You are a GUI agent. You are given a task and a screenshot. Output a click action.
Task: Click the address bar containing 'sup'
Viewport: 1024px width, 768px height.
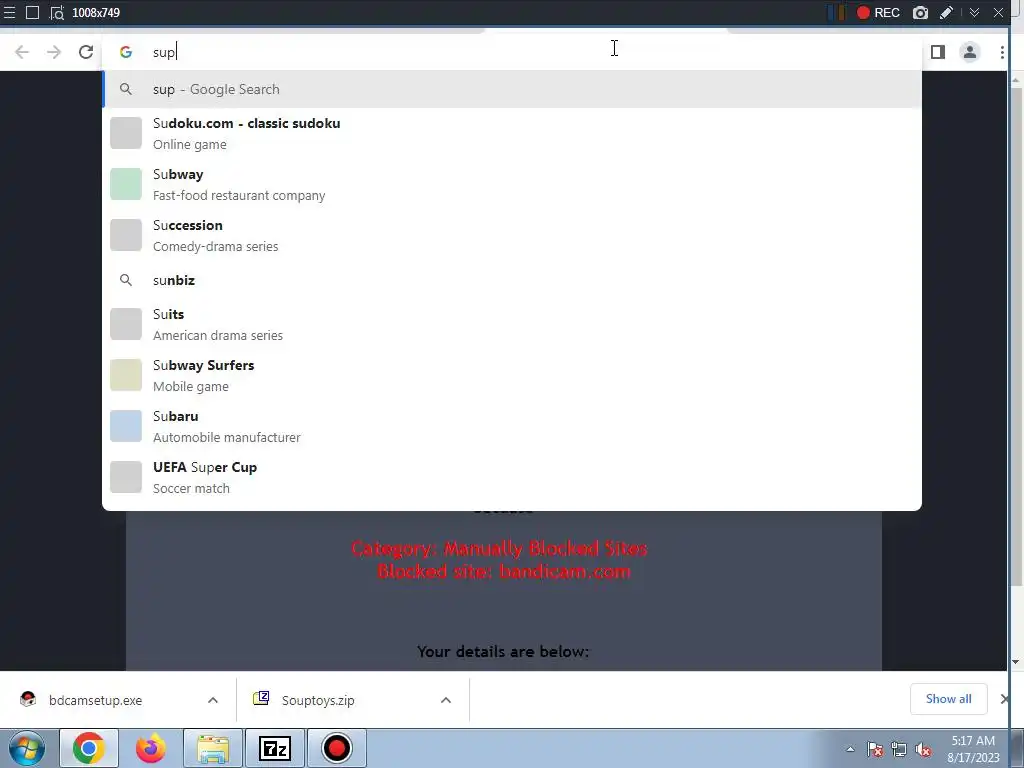pyautogui.click(x=512, y=52)
